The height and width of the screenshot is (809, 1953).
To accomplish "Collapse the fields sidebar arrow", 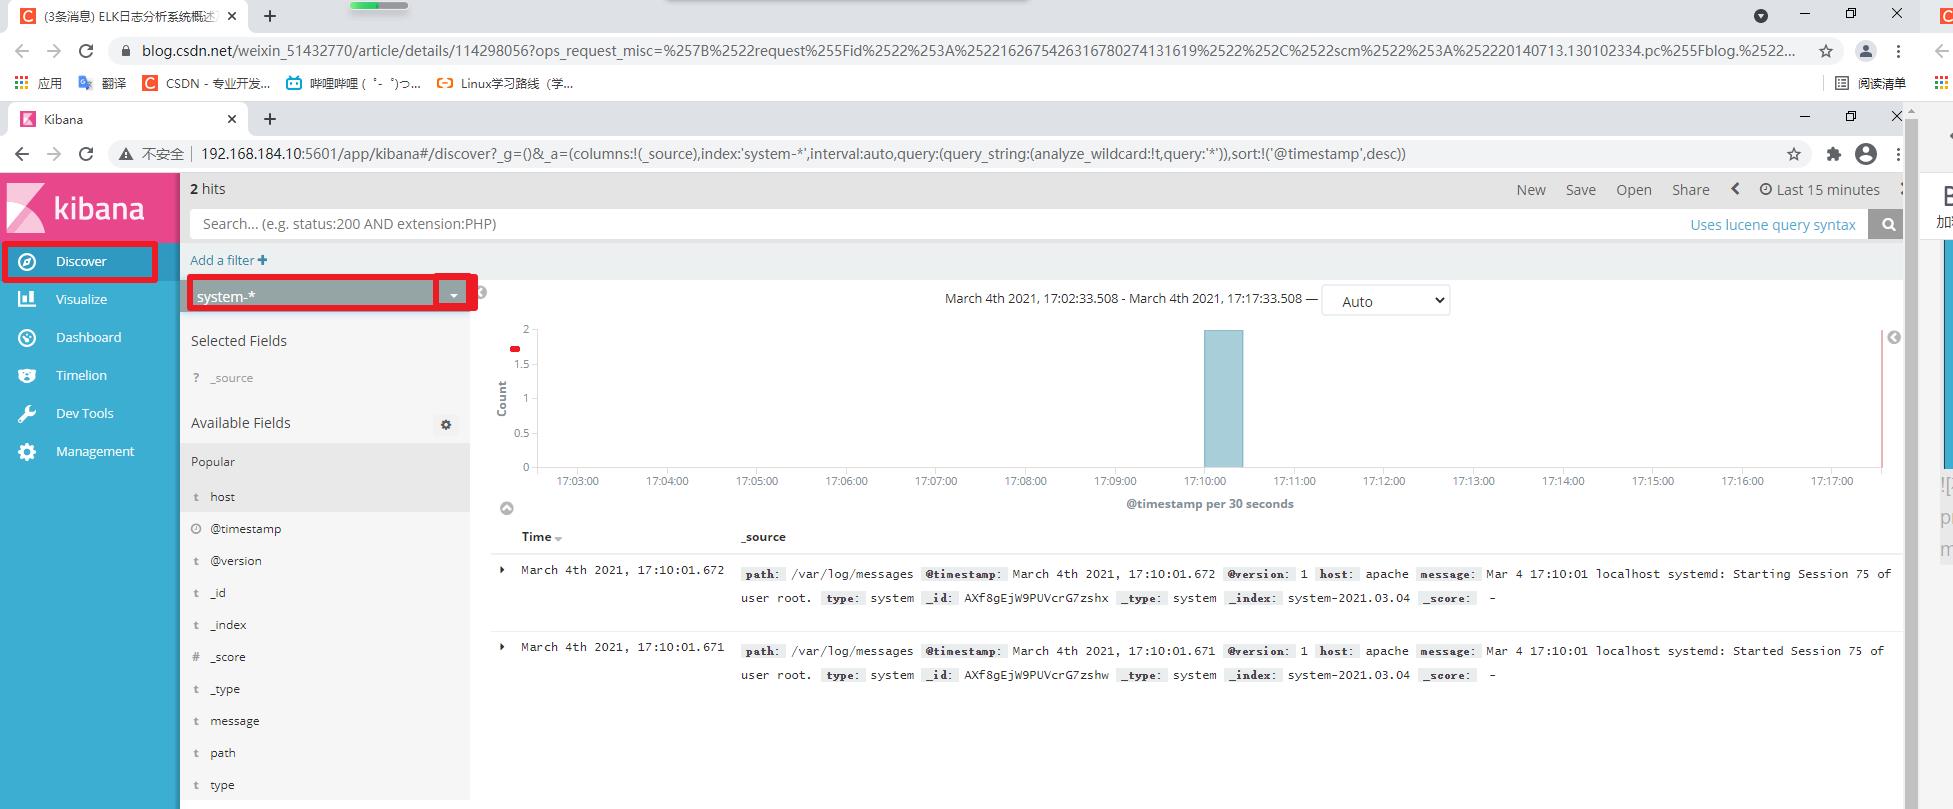I will (481, 293).
